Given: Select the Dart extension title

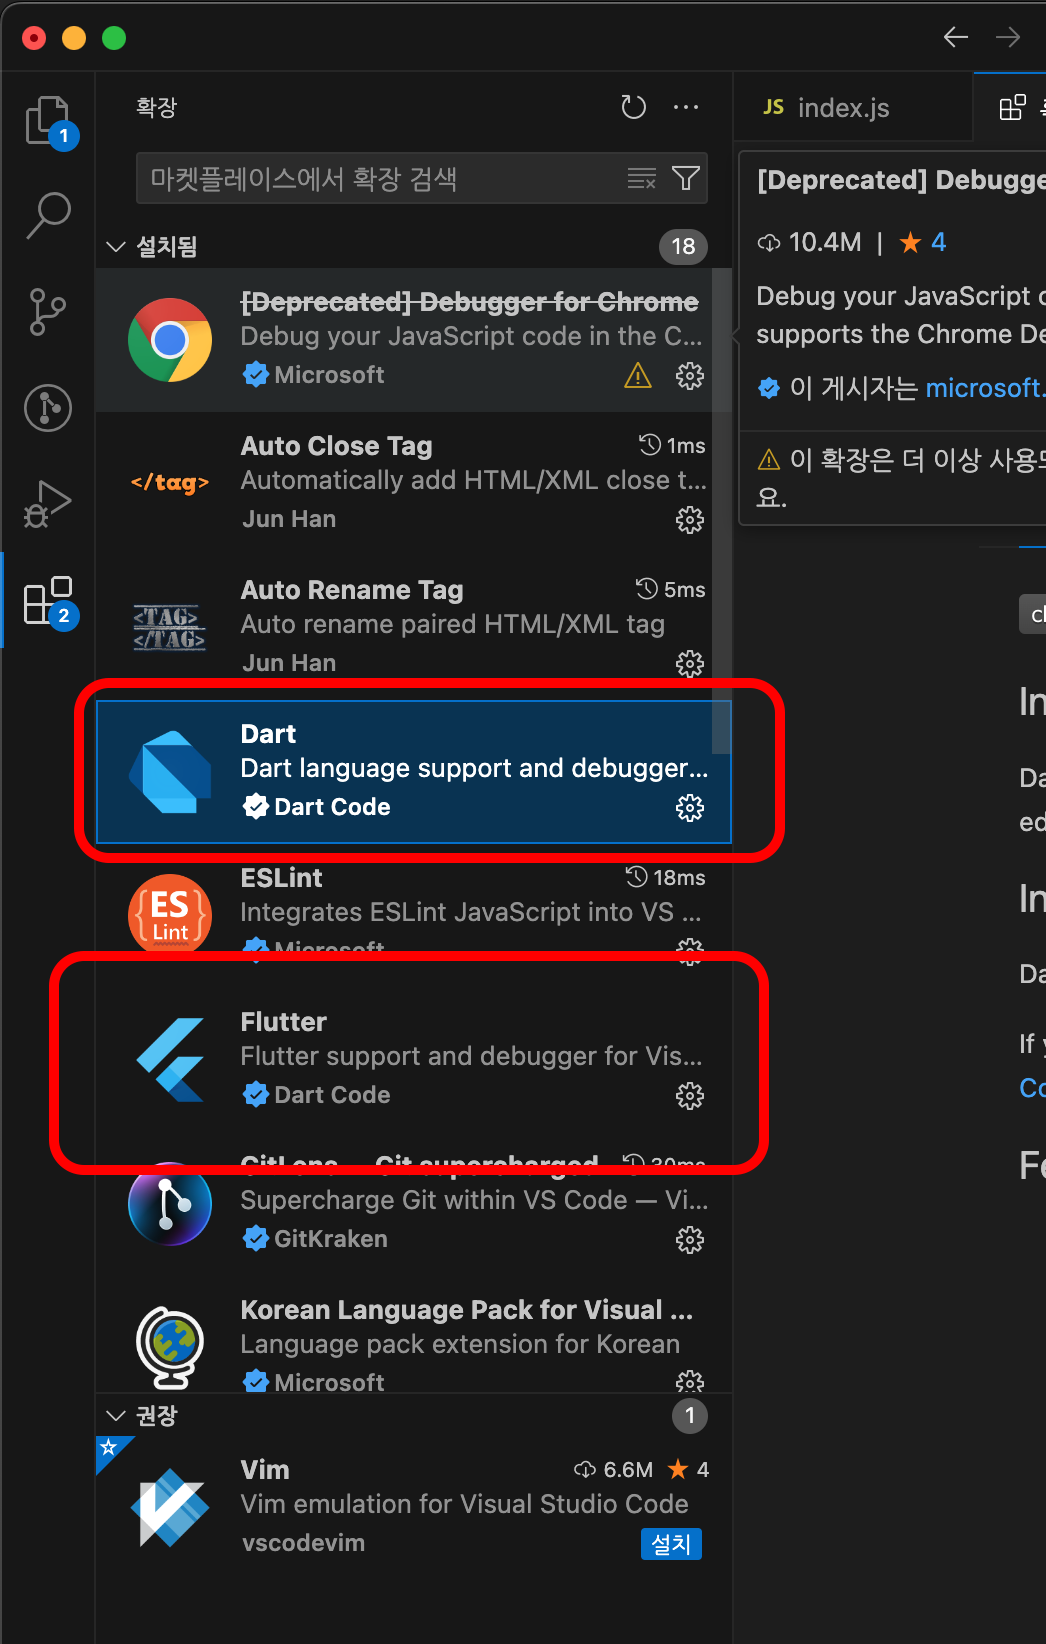Looking at the screenshot, I should point(268,734).
